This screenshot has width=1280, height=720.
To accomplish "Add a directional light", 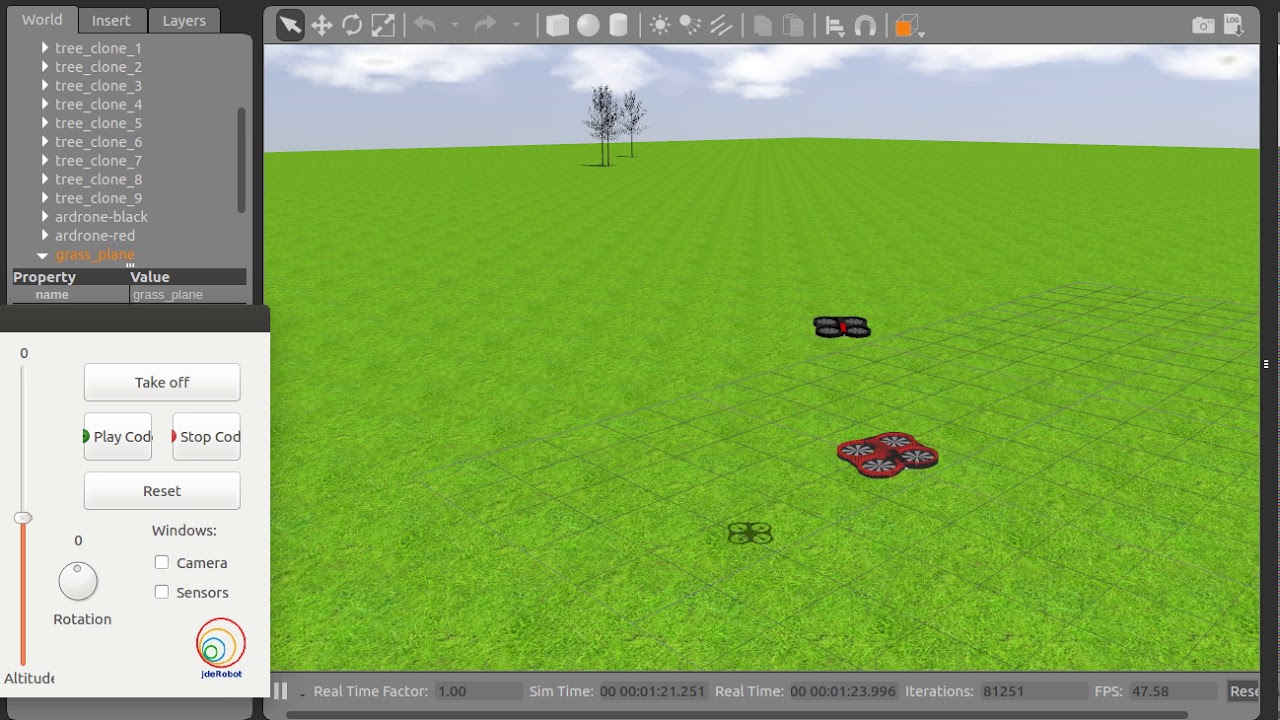I will pyautogui.click(x=721, y=26).
